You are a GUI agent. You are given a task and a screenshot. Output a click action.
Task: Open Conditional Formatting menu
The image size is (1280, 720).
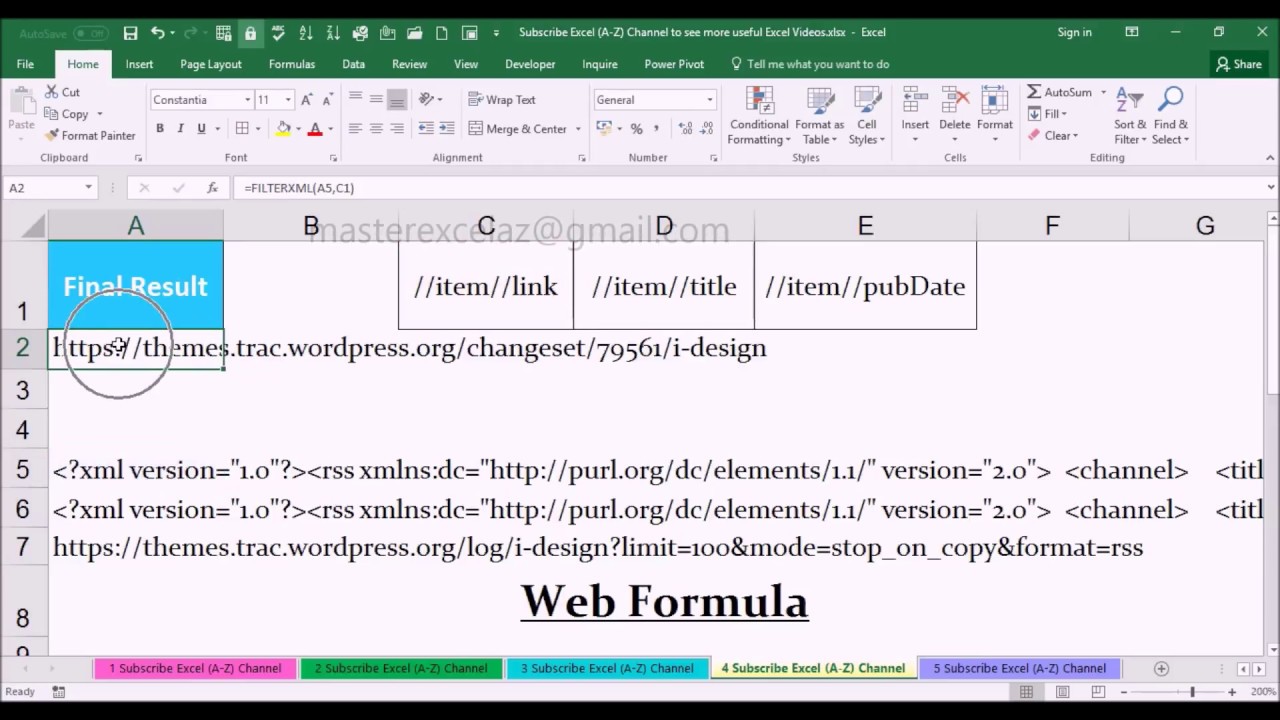pos(759,116)
